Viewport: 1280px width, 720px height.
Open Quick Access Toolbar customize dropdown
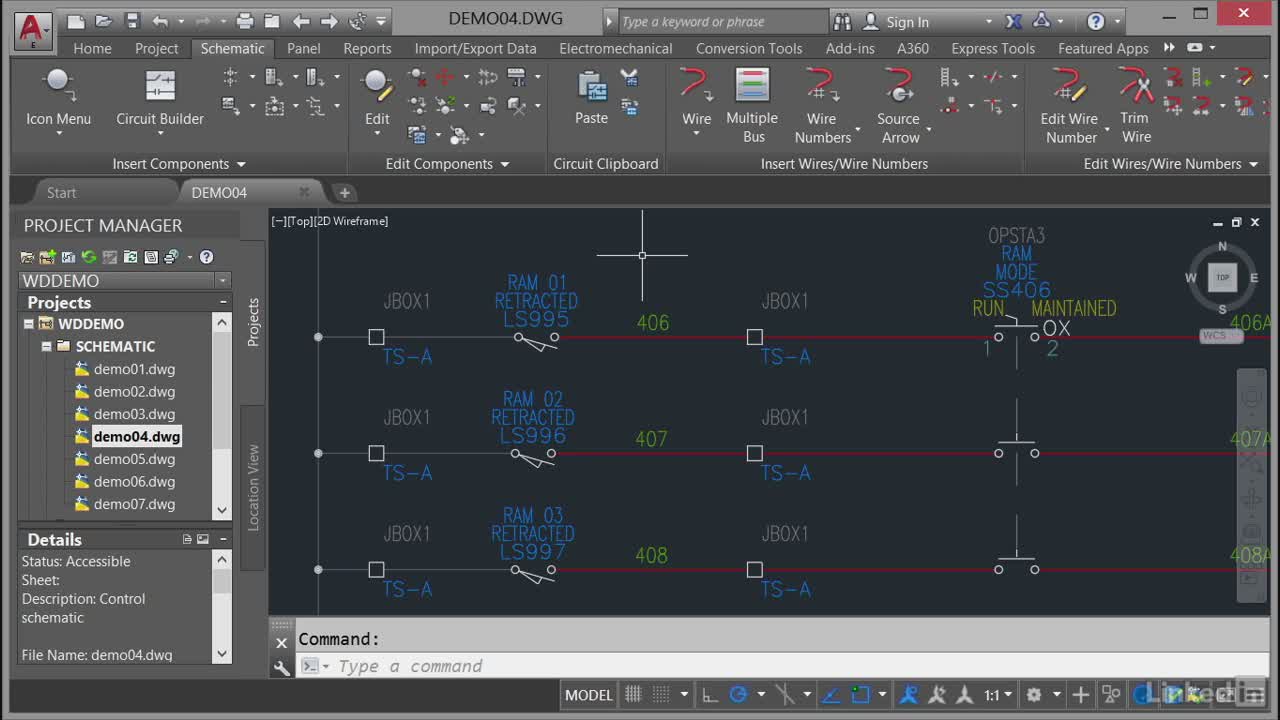pyautogui.click(x=381, y=22)
